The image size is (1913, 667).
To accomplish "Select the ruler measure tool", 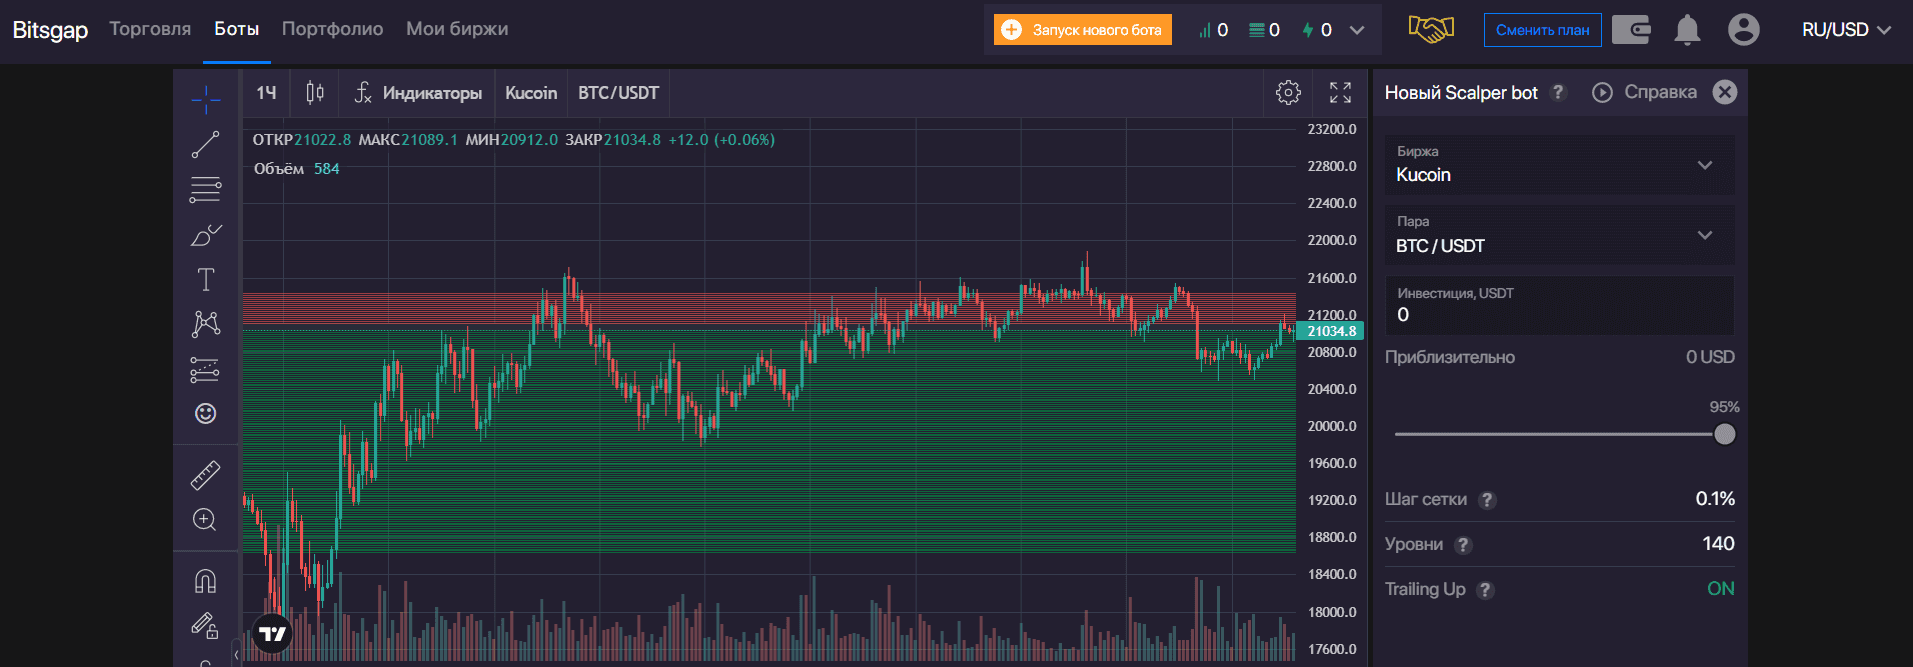I will coord(205,475).
